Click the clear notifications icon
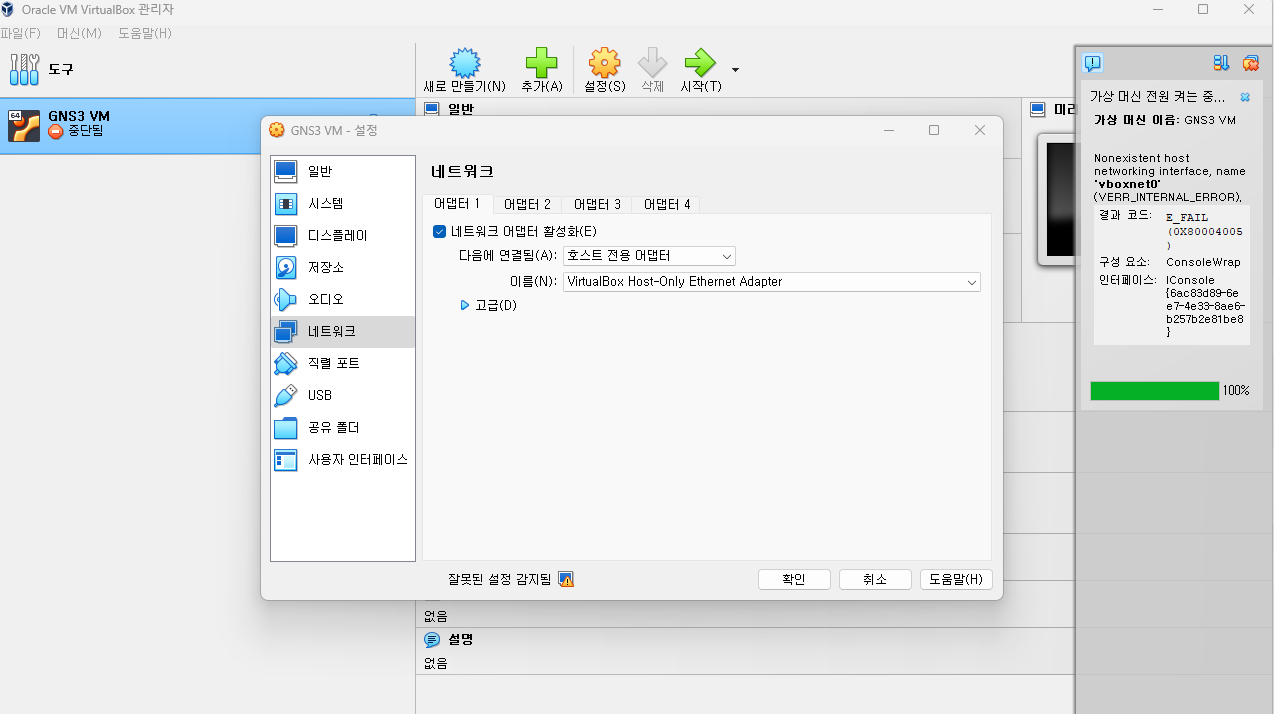 [x=1250, y=63]
